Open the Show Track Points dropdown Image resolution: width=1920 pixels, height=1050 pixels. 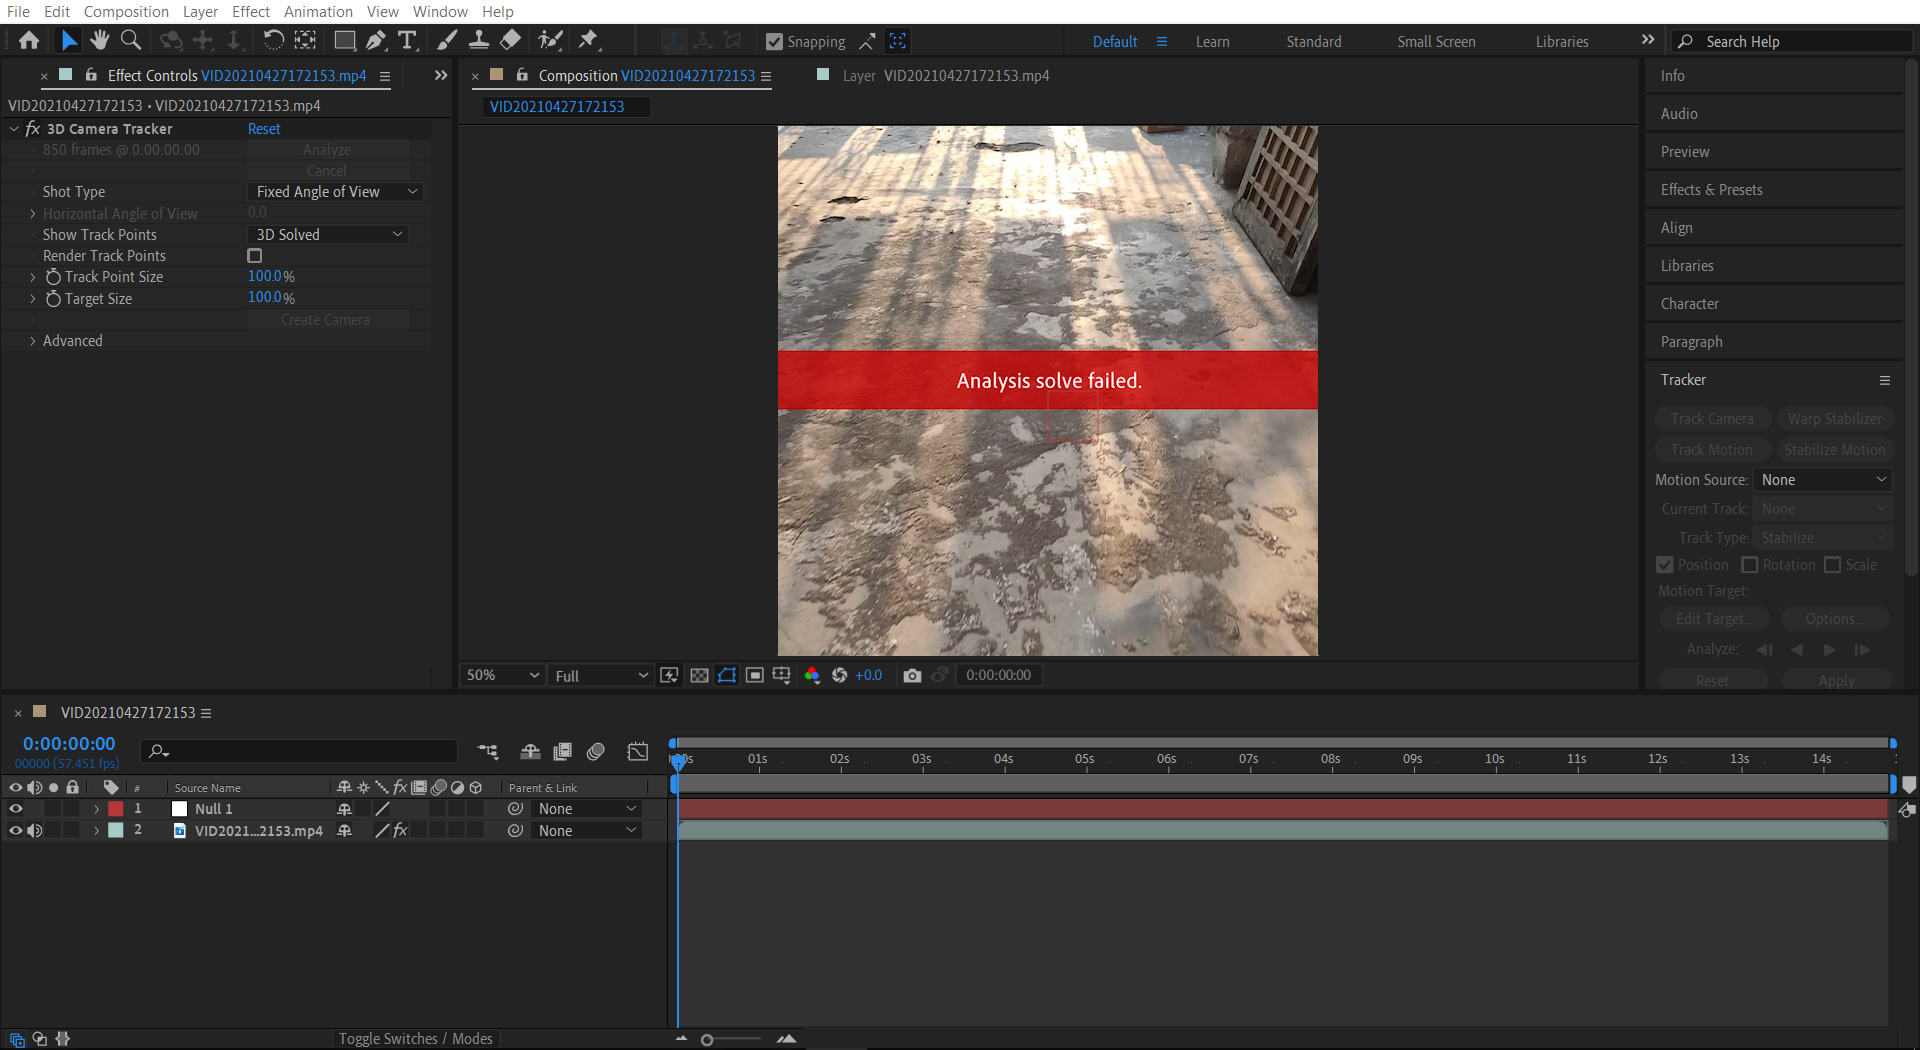(x=327, y=234)
